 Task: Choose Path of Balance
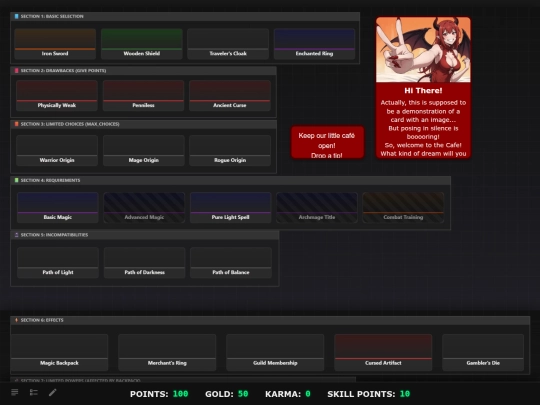(x=231, y=262)
